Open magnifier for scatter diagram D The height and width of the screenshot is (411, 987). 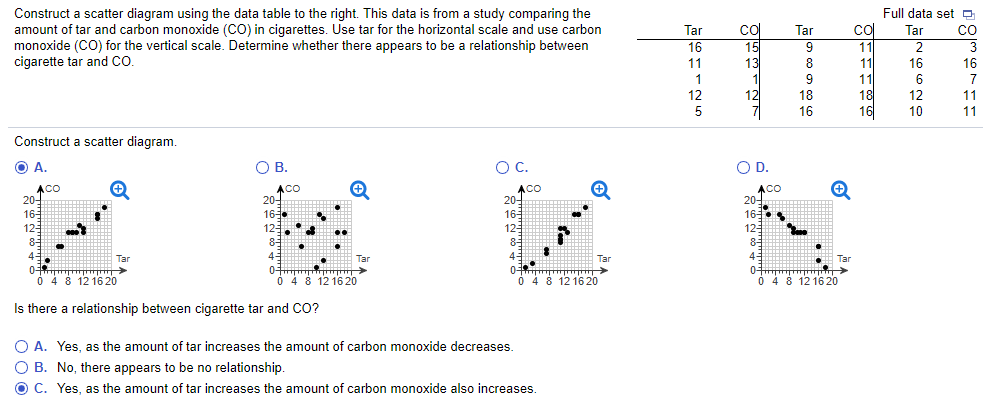pyautogui.click(x=840, y=190)
